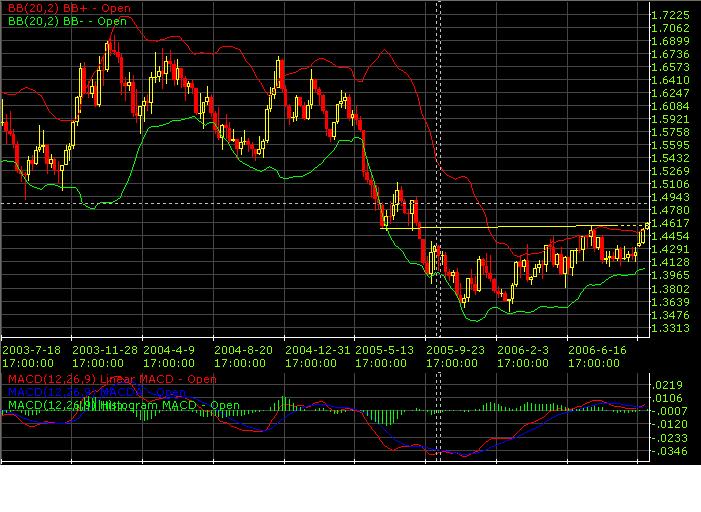This screenshot has width=701, height=512.
Task: Click the 1.6573 price level
Action: [670, 68]
